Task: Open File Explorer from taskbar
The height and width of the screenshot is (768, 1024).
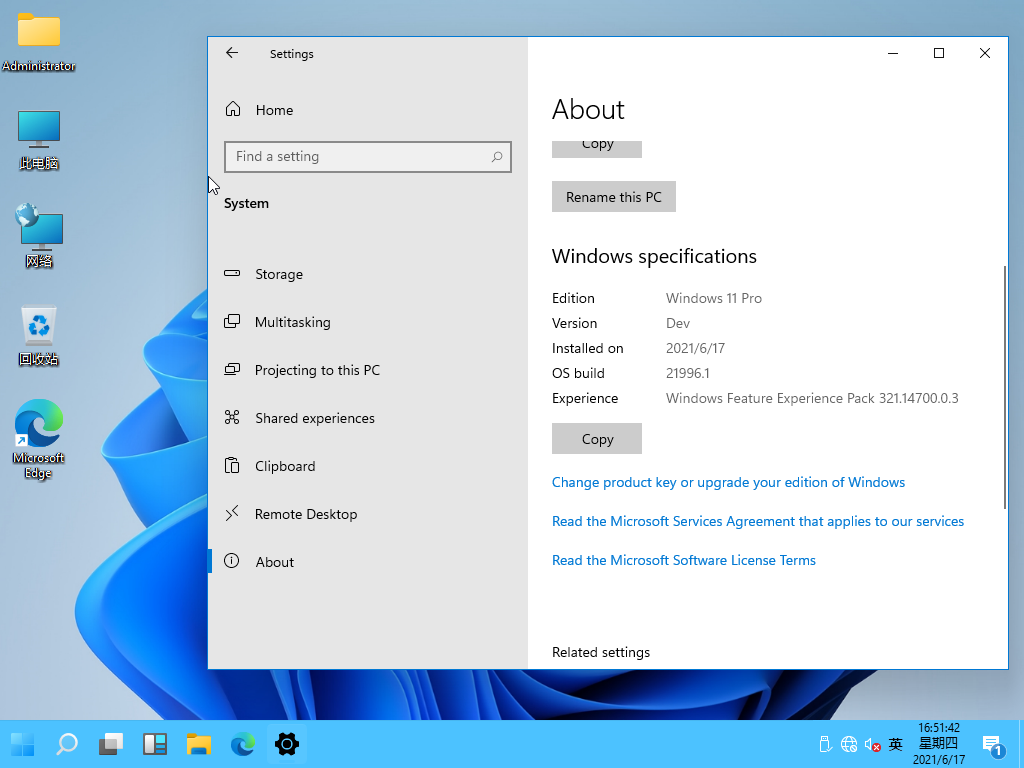Action: (199, 744)
